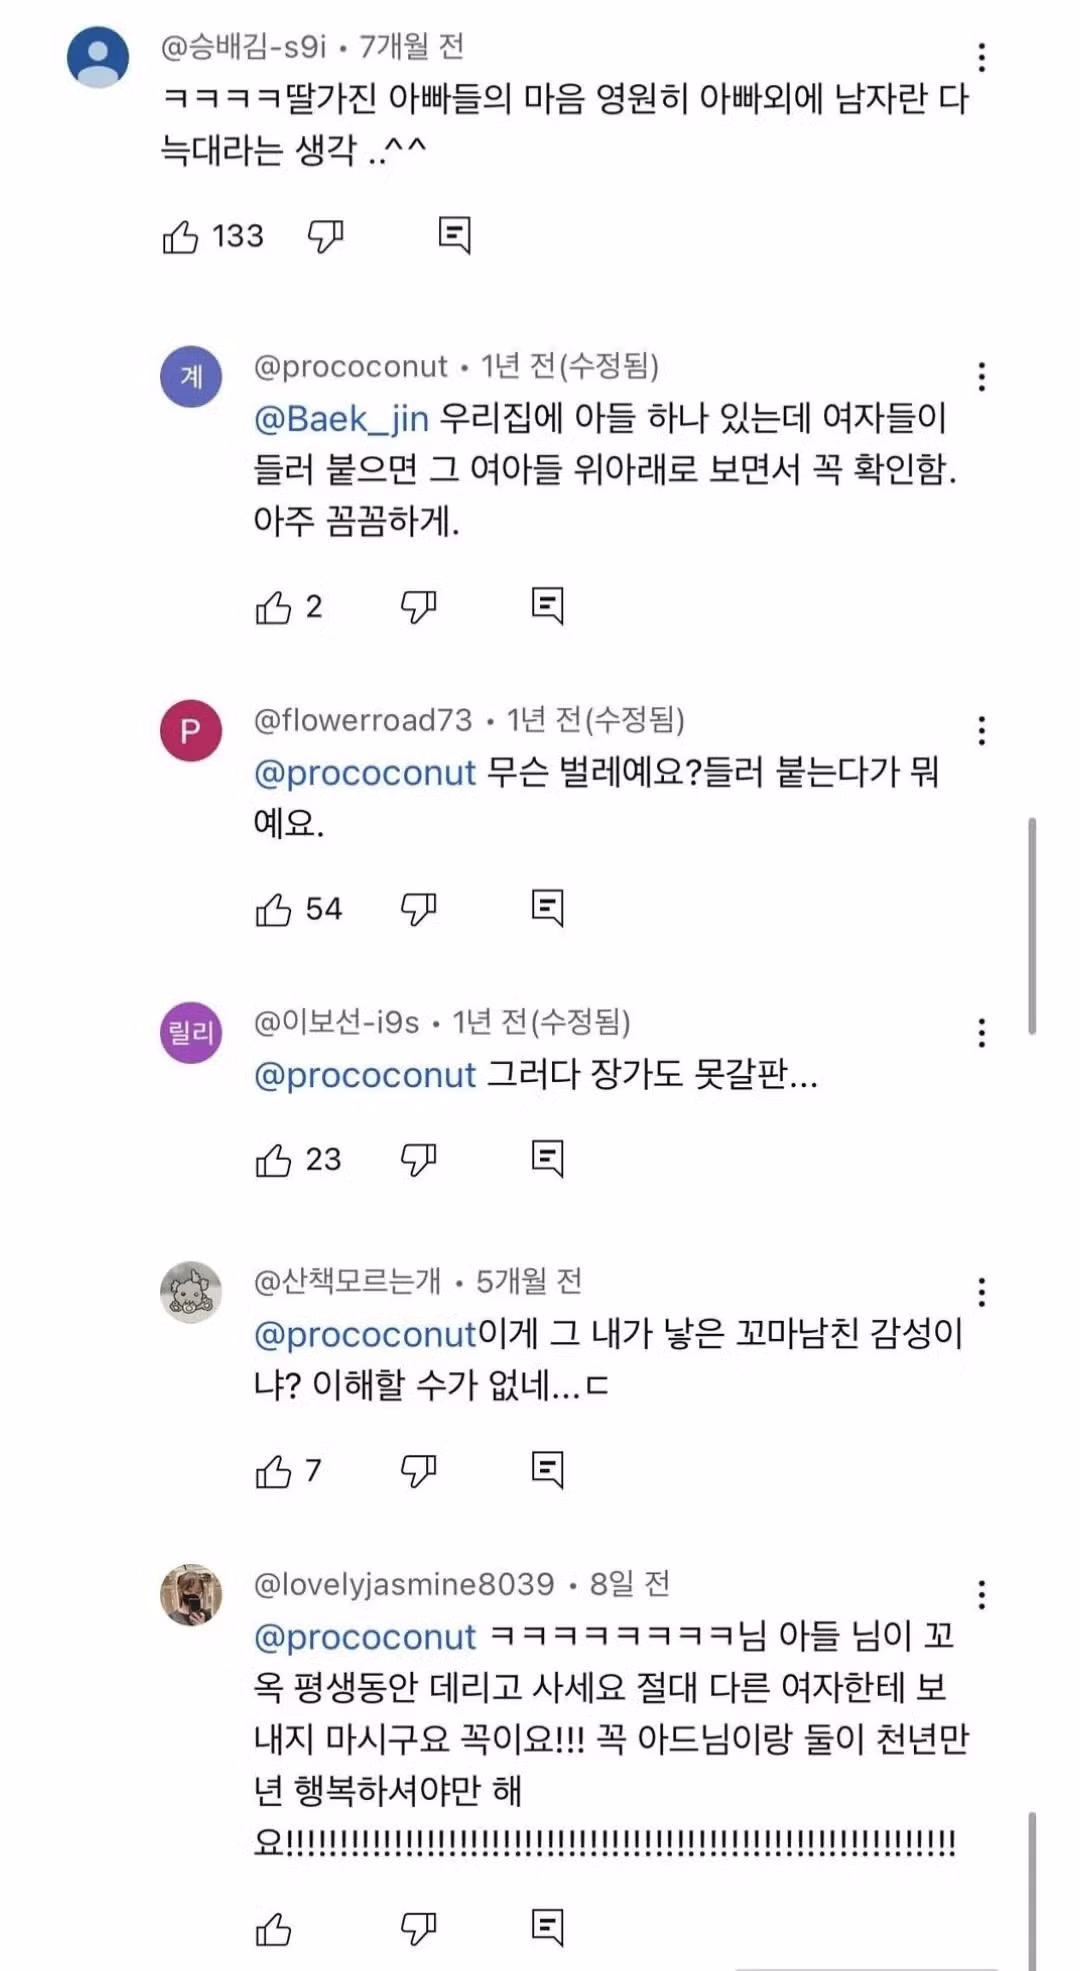
Task: Open options menu for @승배김-s9i's comment
Action: tap(983, 57)
